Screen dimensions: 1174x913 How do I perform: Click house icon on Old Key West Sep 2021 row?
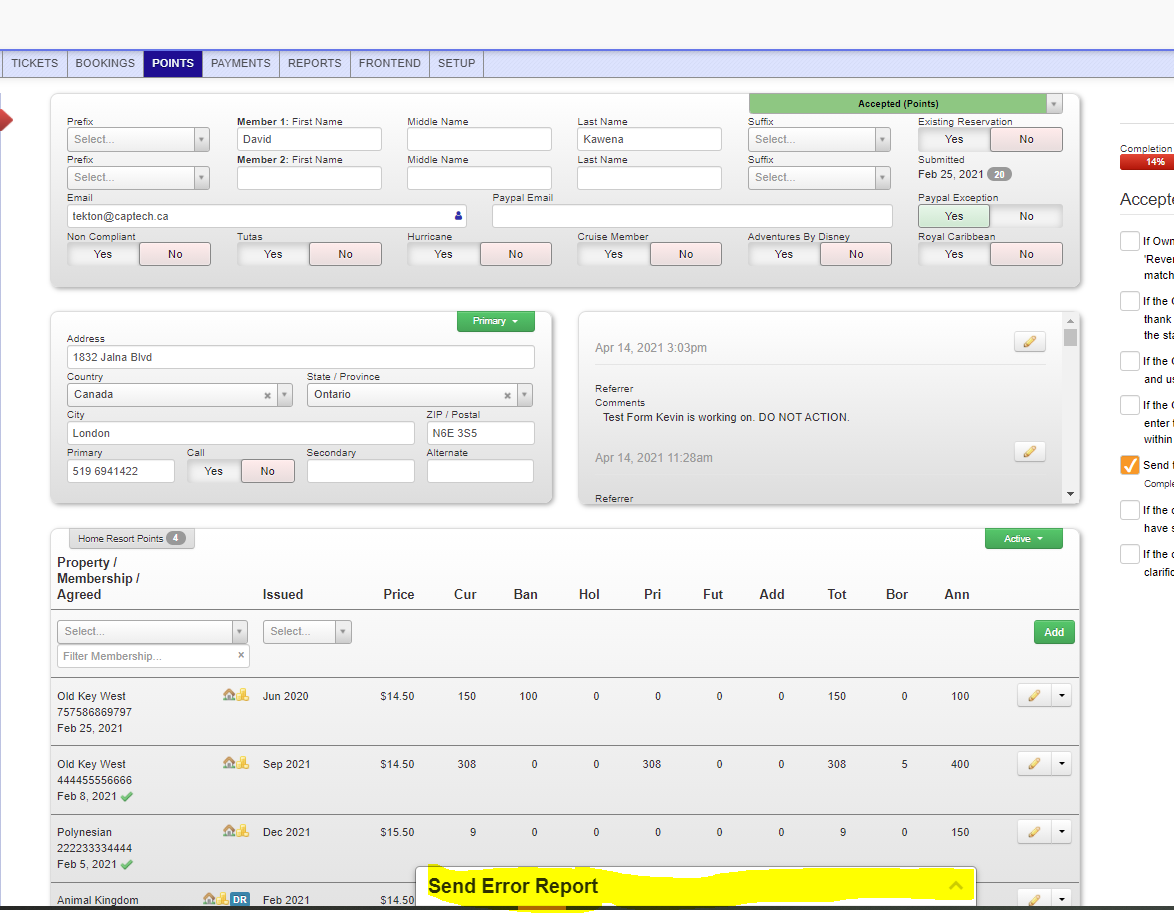(x=229, y=763)
